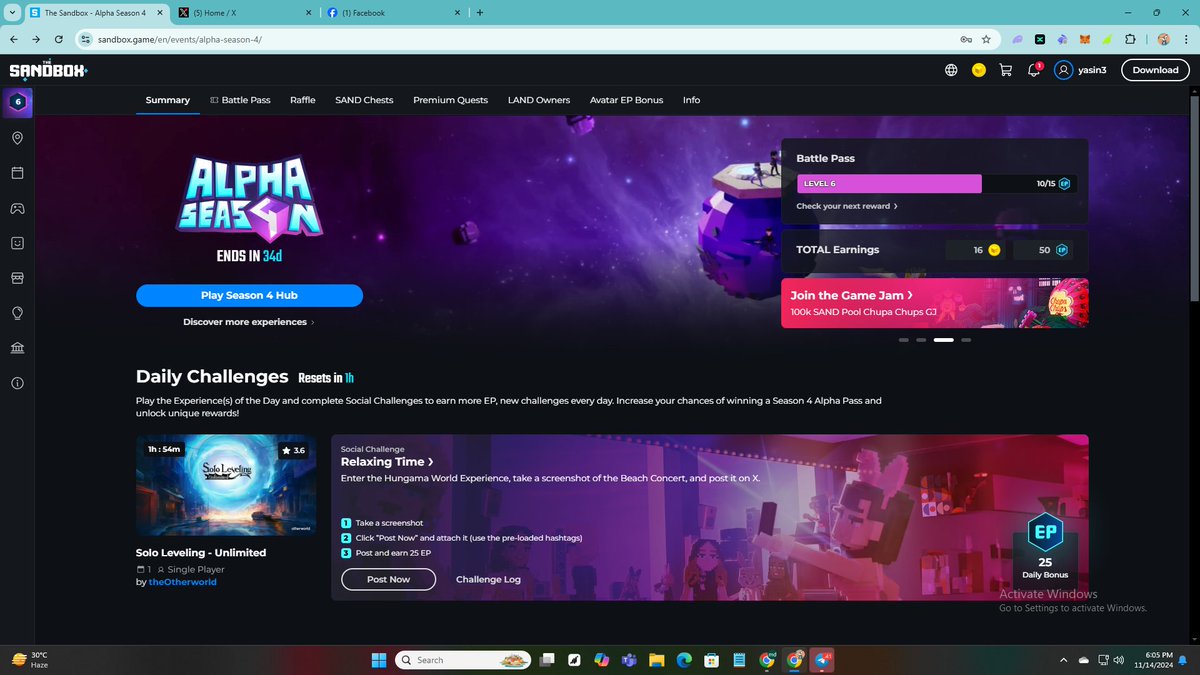Switch to the Facebook browser tab
This screenshot has height=675, width=1200.
pyautogui.click(x=394, y=13)
